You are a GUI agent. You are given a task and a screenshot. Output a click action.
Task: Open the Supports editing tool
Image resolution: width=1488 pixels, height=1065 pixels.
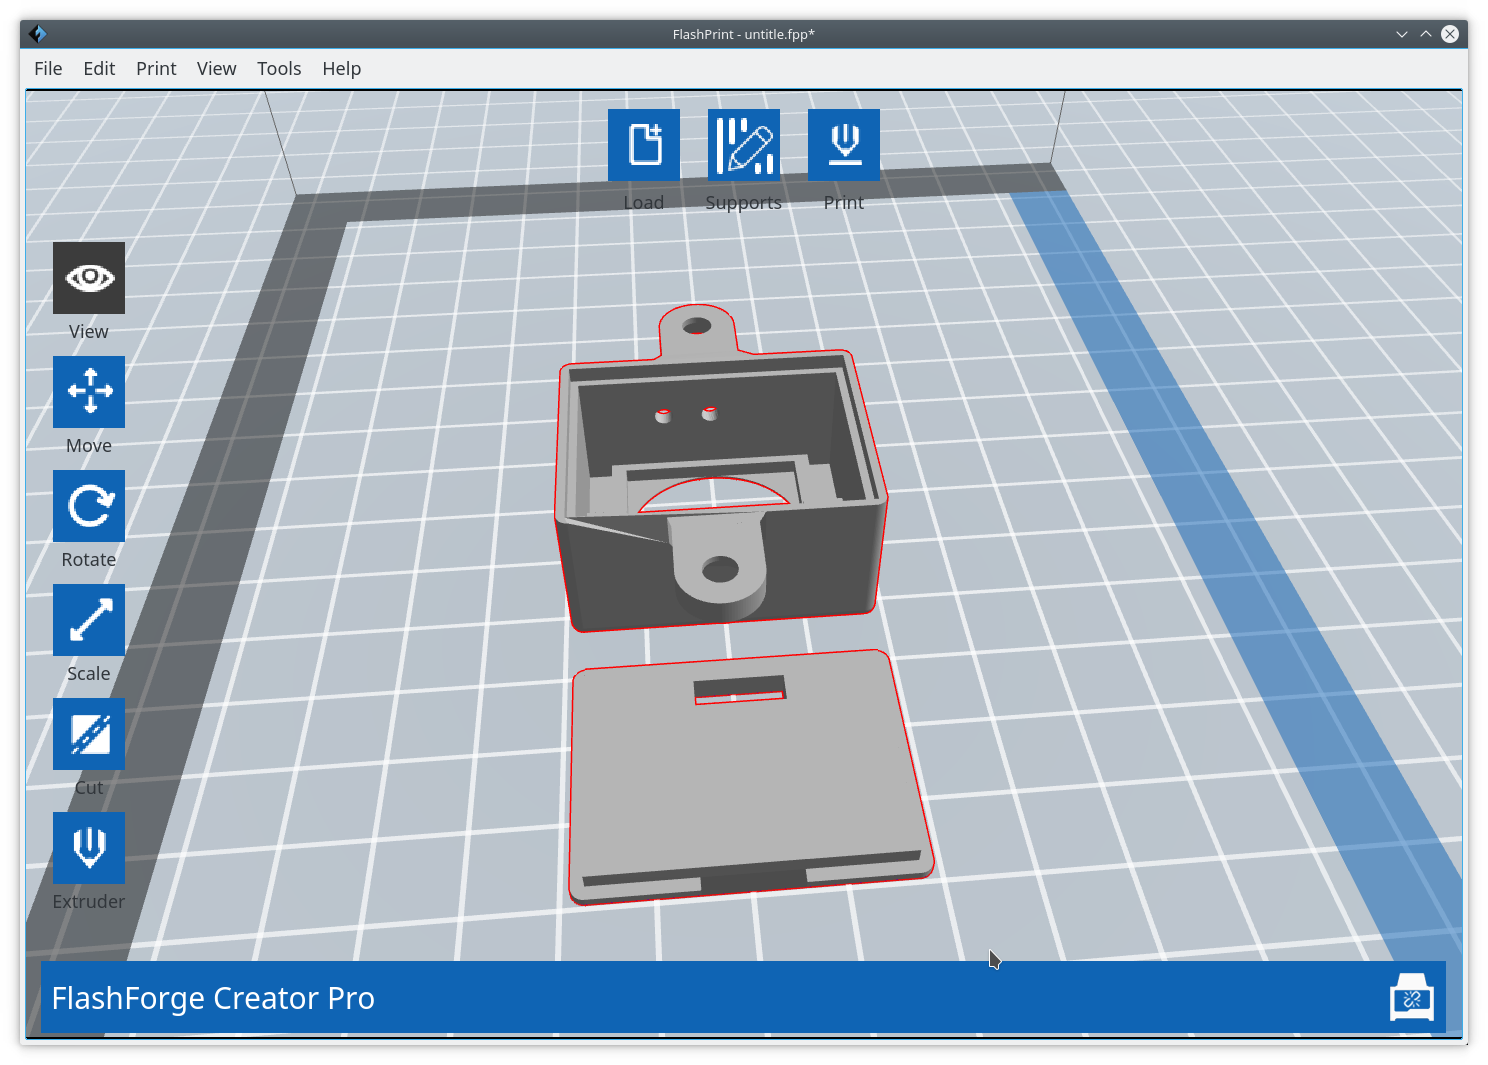(744, 145)
